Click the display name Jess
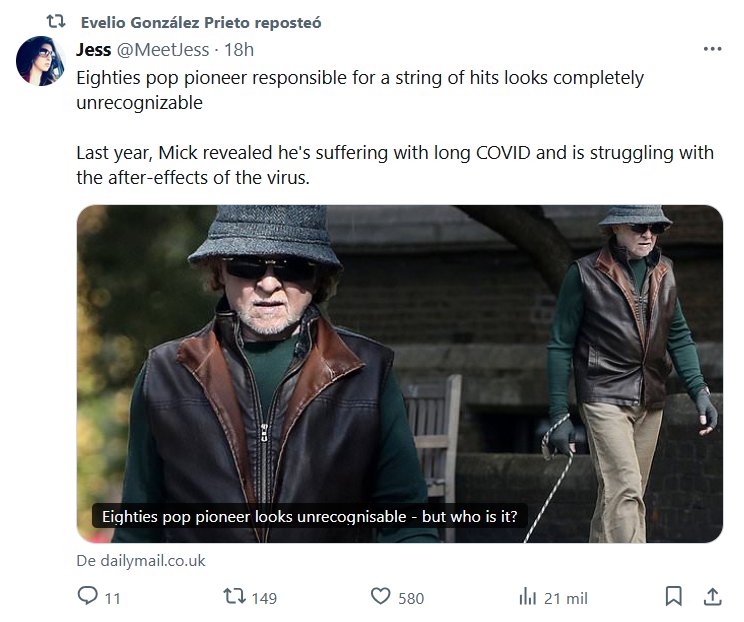Screen dimensions: 744x622 click(x=94, y=49)
